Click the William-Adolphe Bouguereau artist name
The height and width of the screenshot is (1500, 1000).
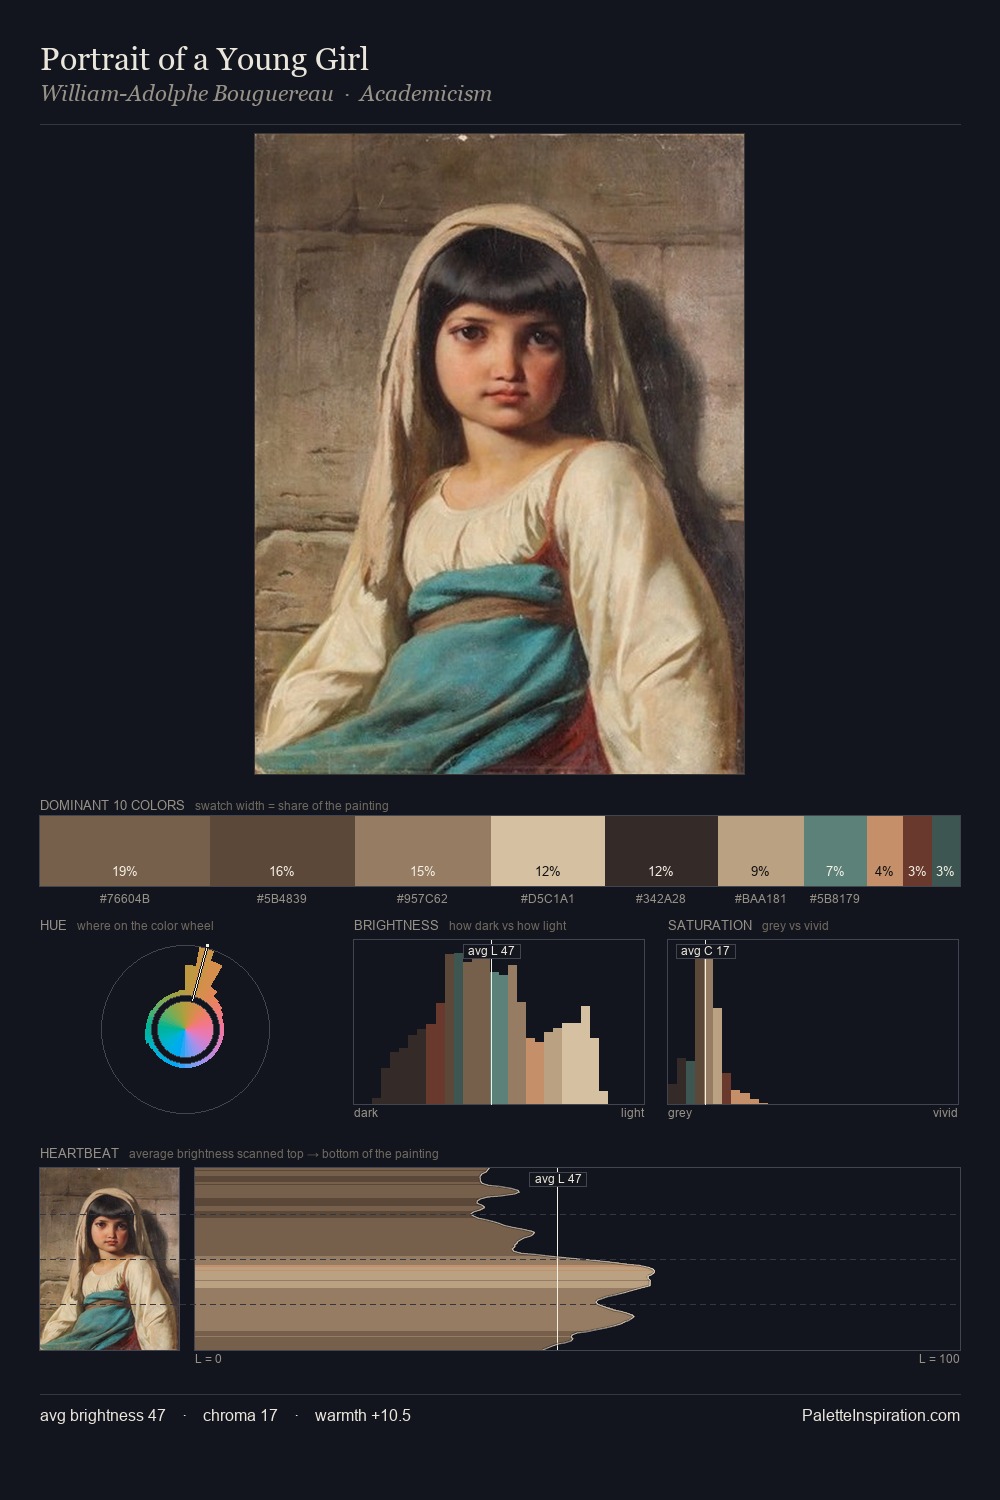pos(187,94)
